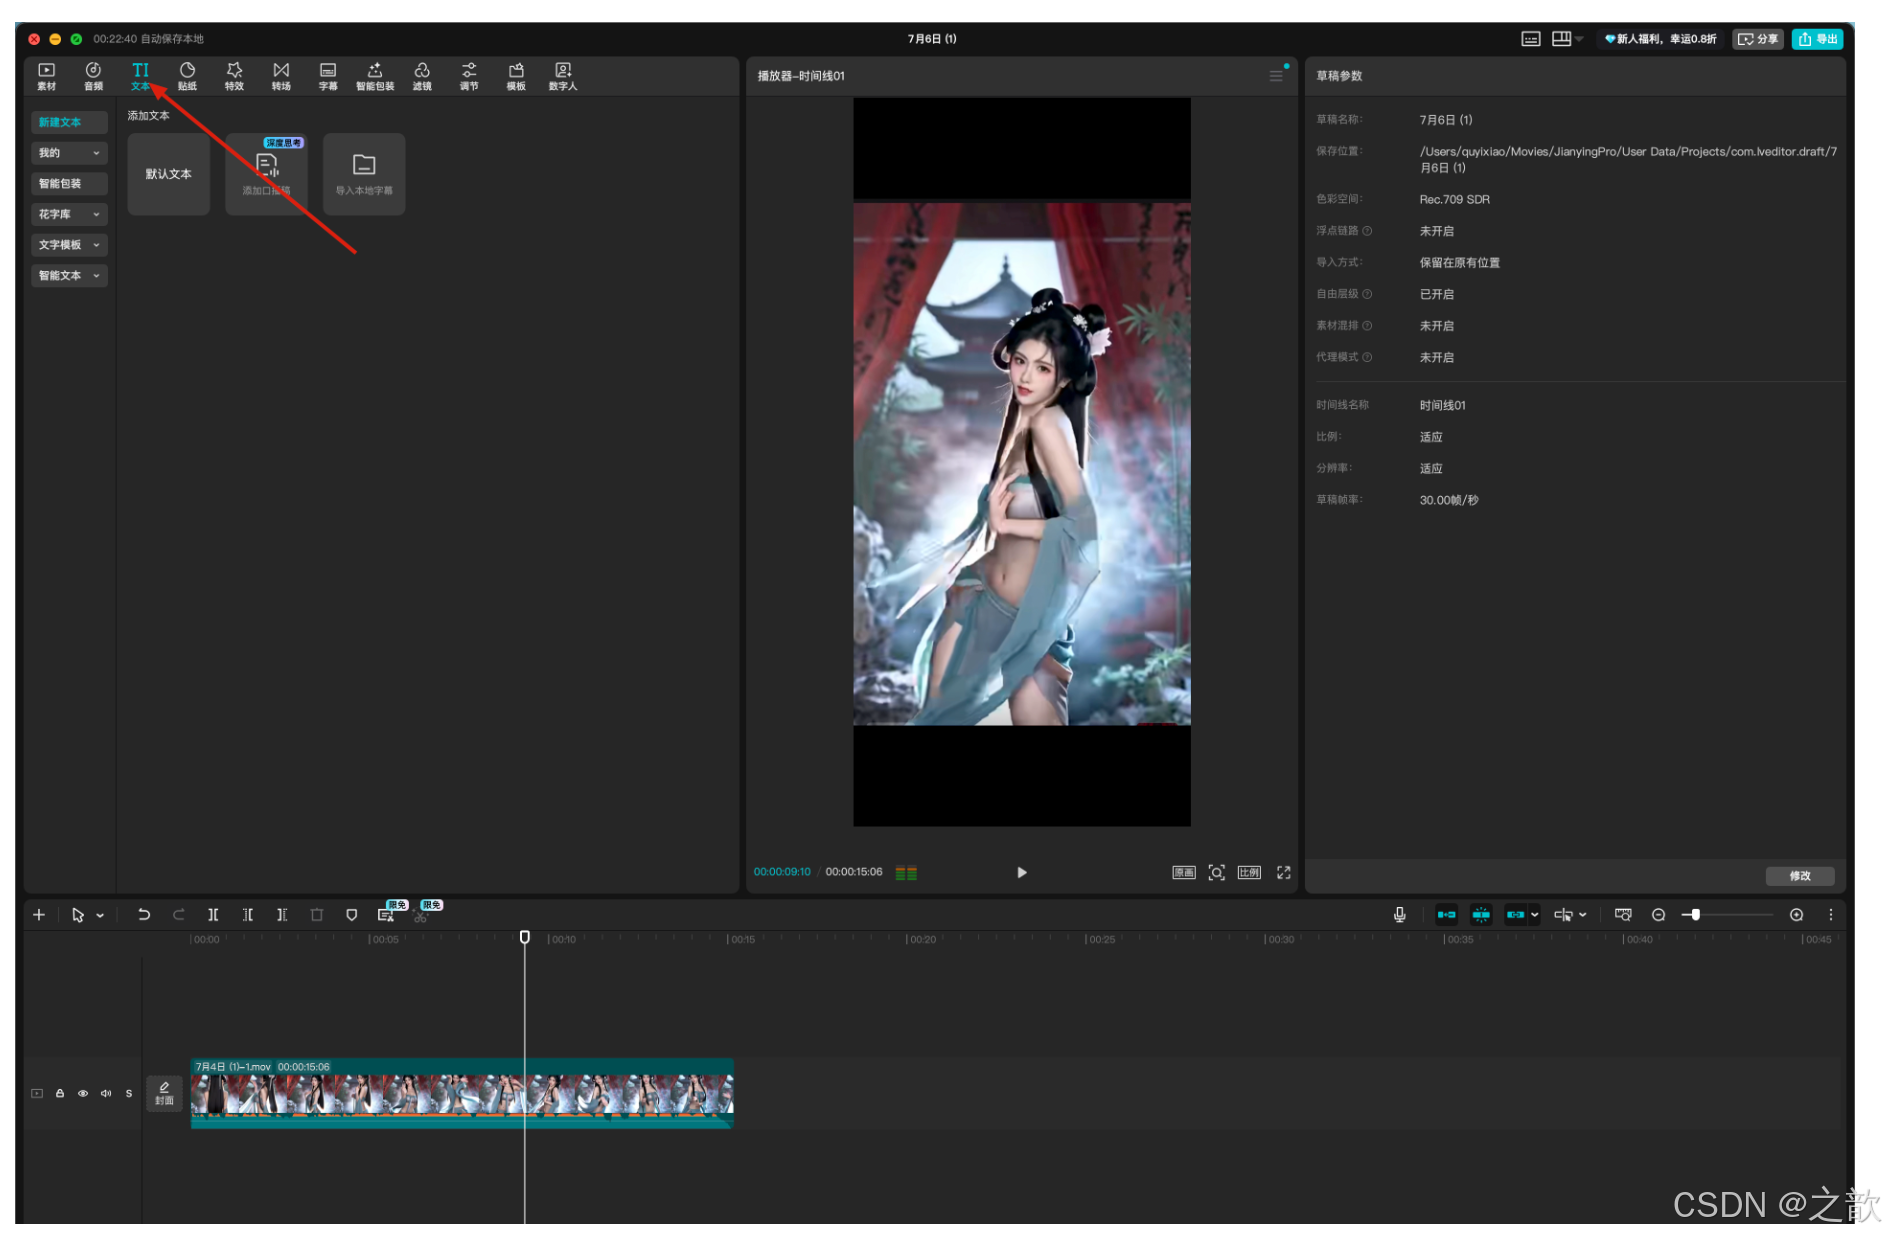Open linkage options dropdown arrow
Image resolution: width=1886 pixels, height=1238 pixels.
click(x=1535, y=915)
